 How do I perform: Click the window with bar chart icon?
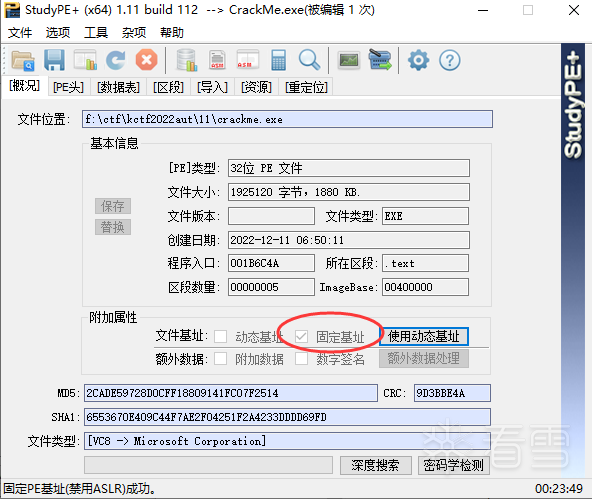(x=85, y=60)
